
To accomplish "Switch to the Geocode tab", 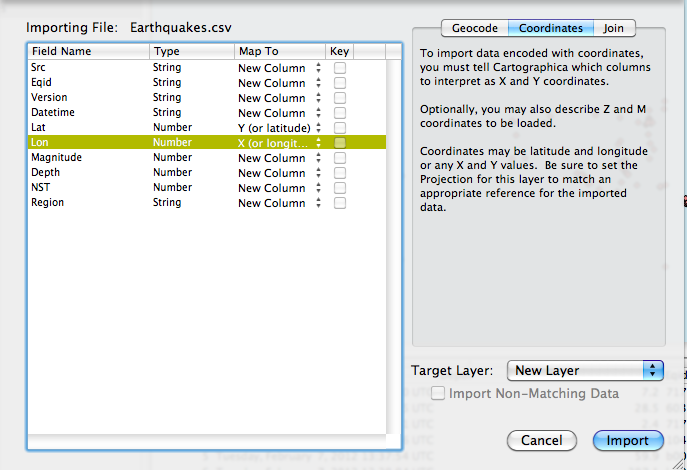I will [x=474, y=29].
